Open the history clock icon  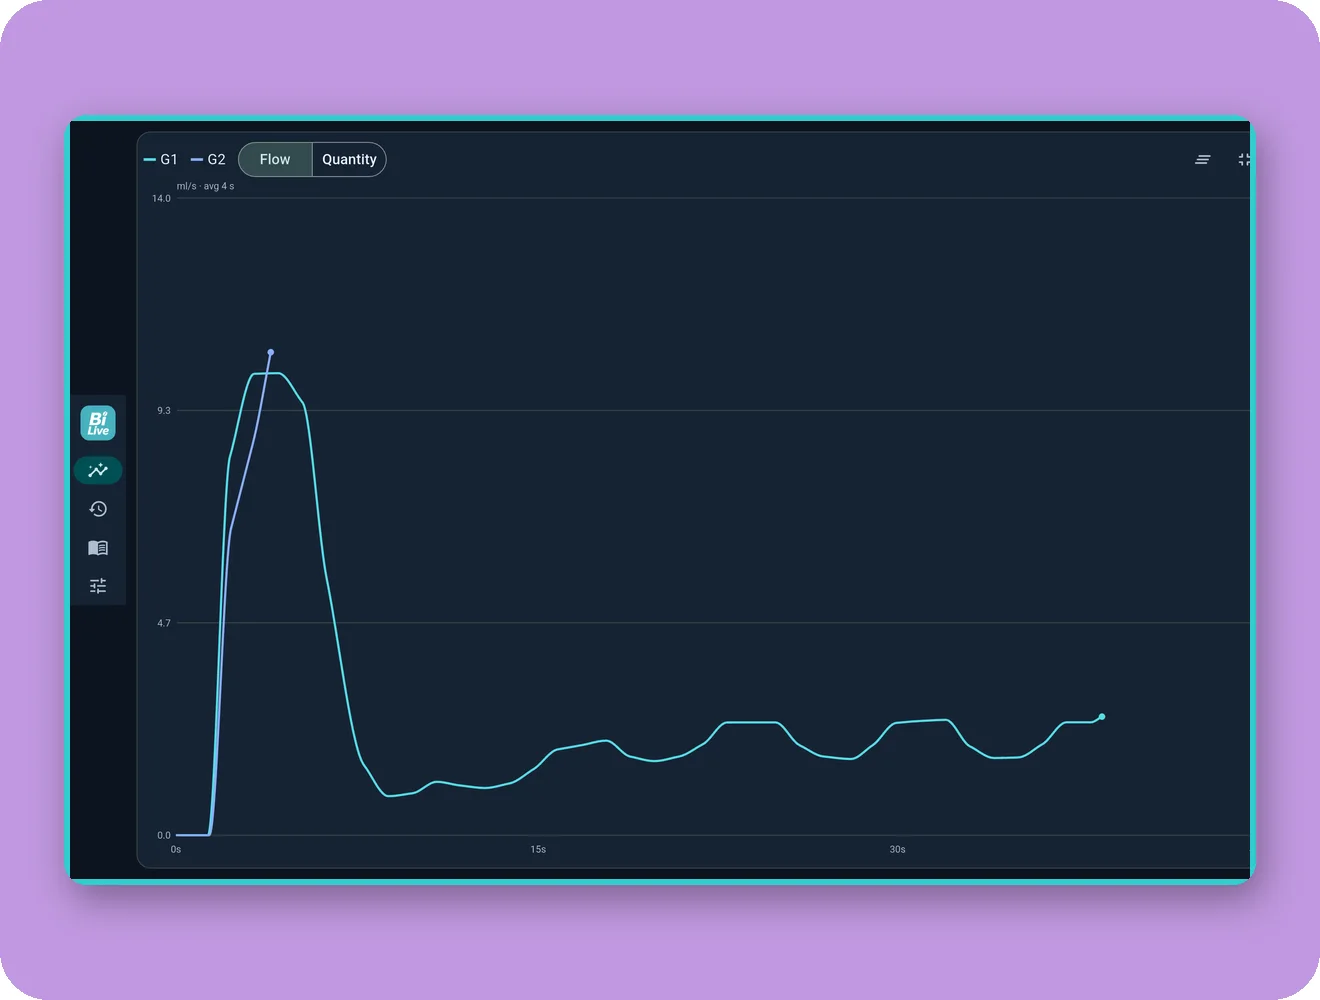point(98,509)
